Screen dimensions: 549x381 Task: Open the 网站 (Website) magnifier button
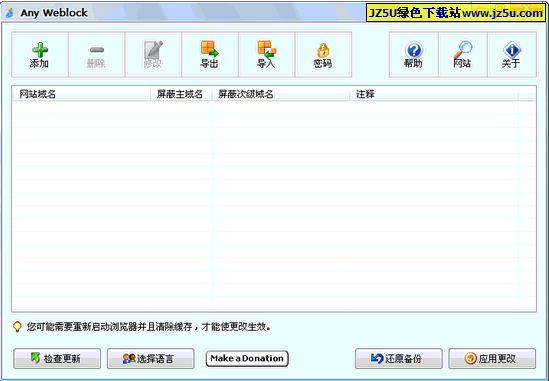click(463, 55)
